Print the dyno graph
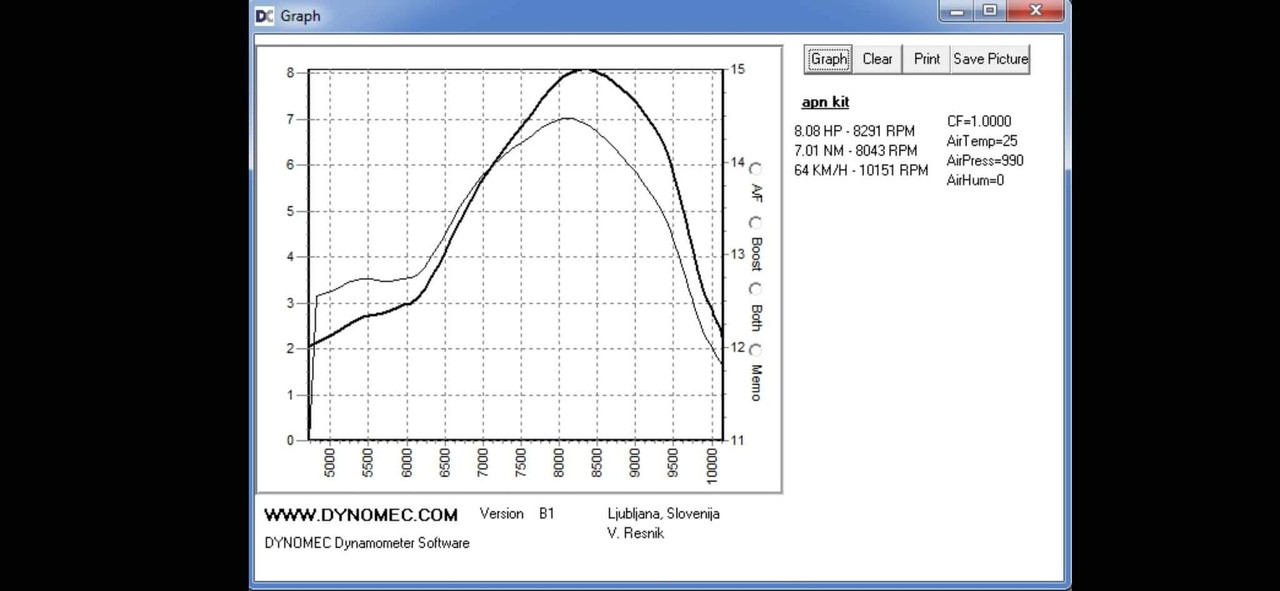The height and width of the screenshot is (591, 1280). [x=927, y=59]
